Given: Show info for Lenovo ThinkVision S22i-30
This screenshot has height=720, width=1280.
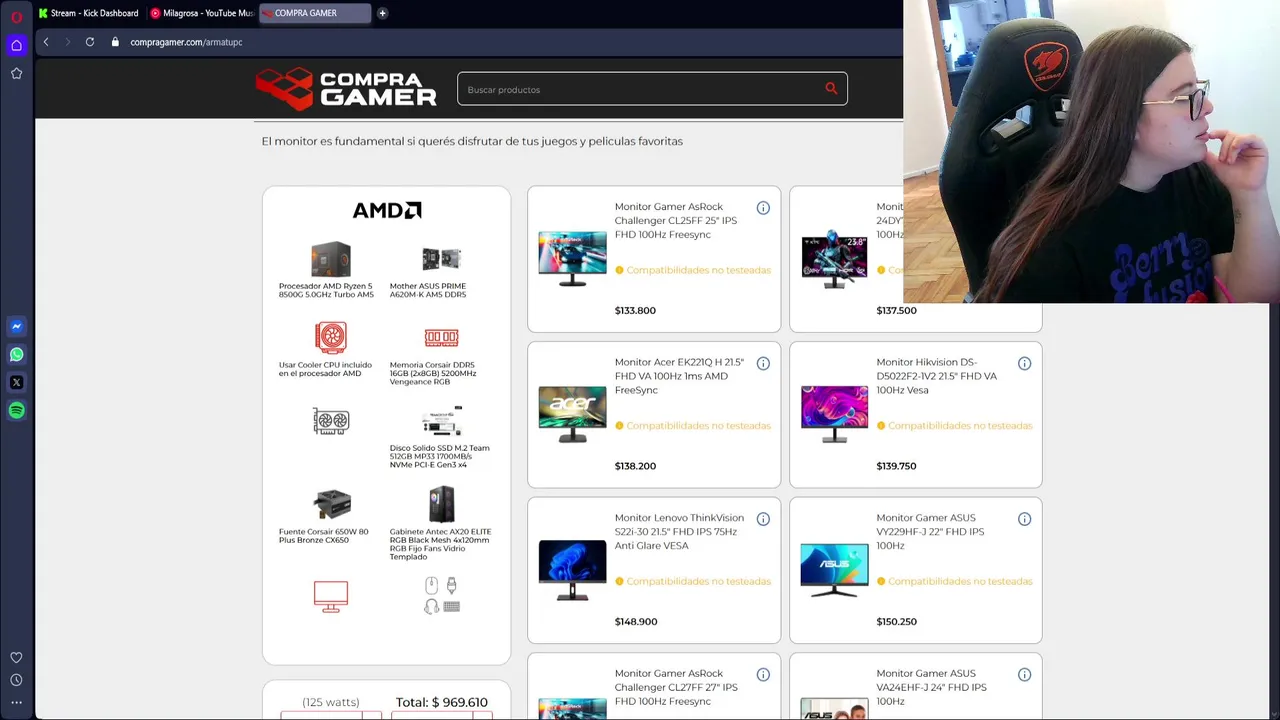Looking at the screenshot, I should [763, 519].
